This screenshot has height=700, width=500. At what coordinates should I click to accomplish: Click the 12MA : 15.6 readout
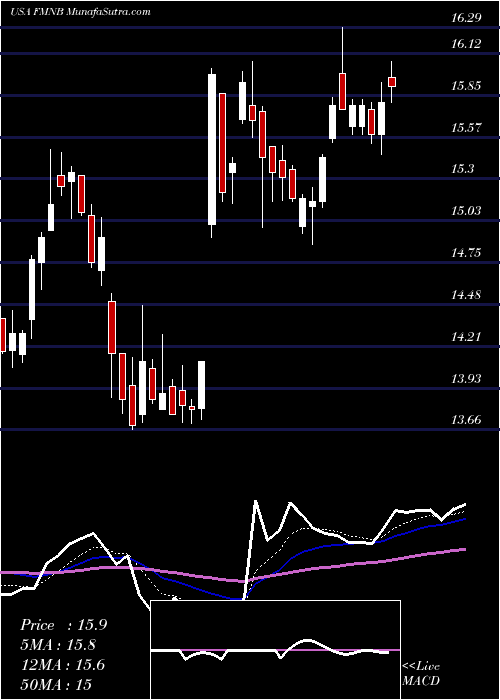63,665
